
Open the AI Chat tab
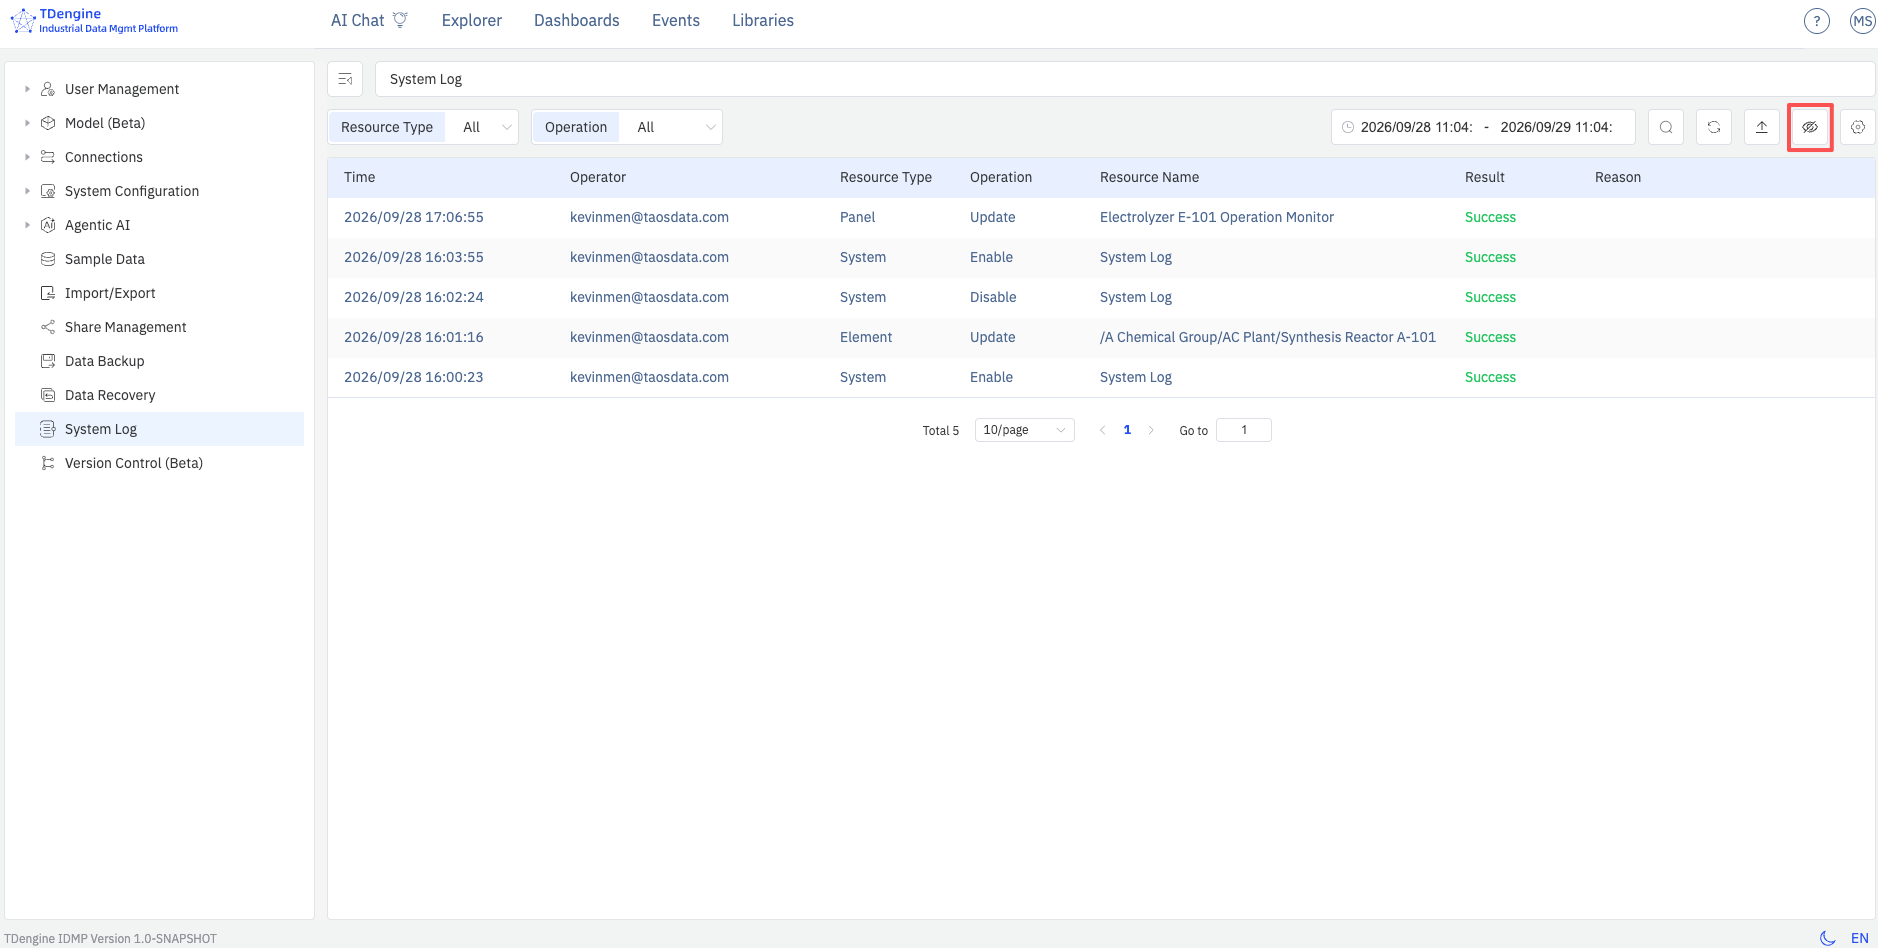click(x=369, y=20)
